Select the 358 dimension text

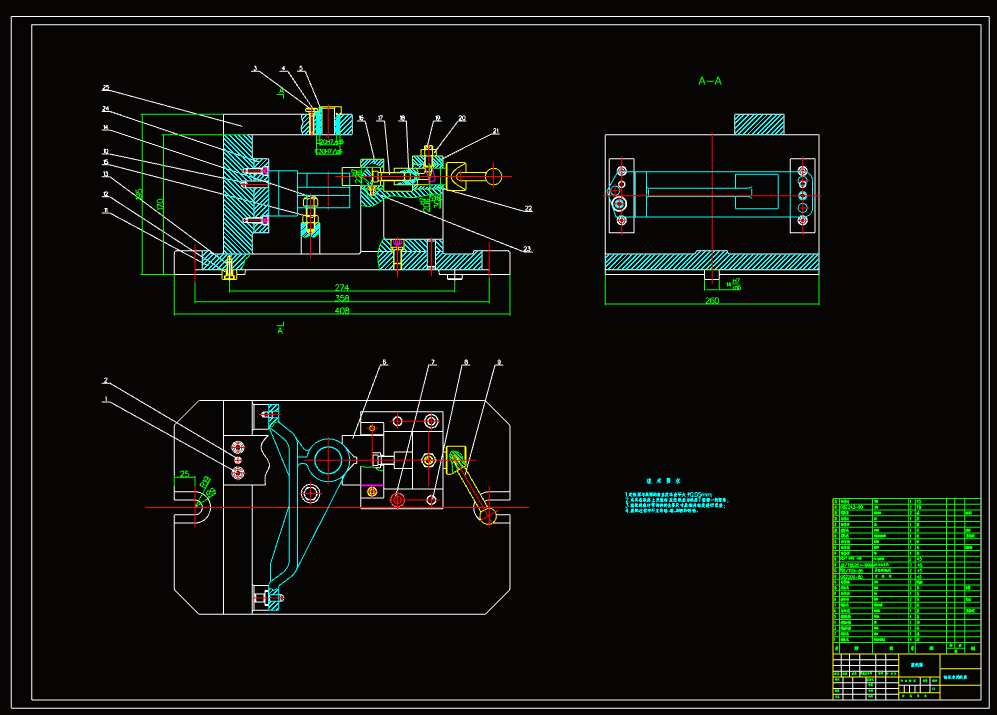pos(341,298)
